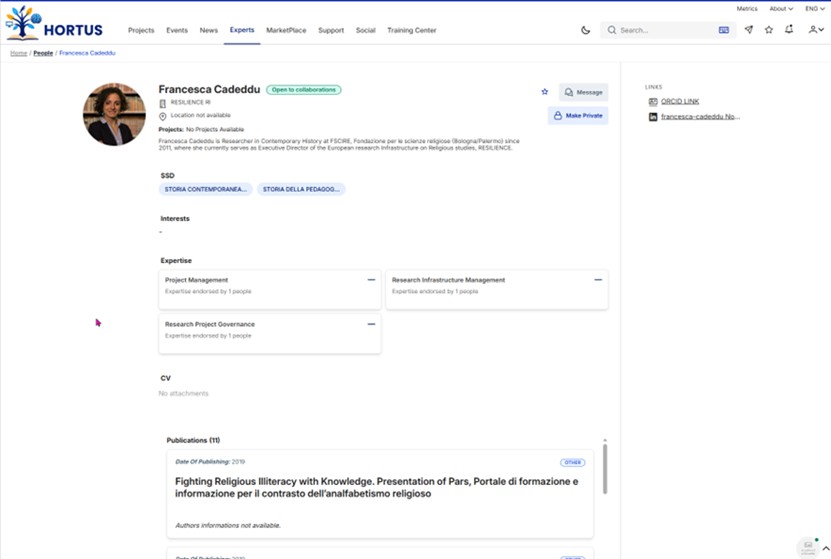Open the News section

click(209, 30)
